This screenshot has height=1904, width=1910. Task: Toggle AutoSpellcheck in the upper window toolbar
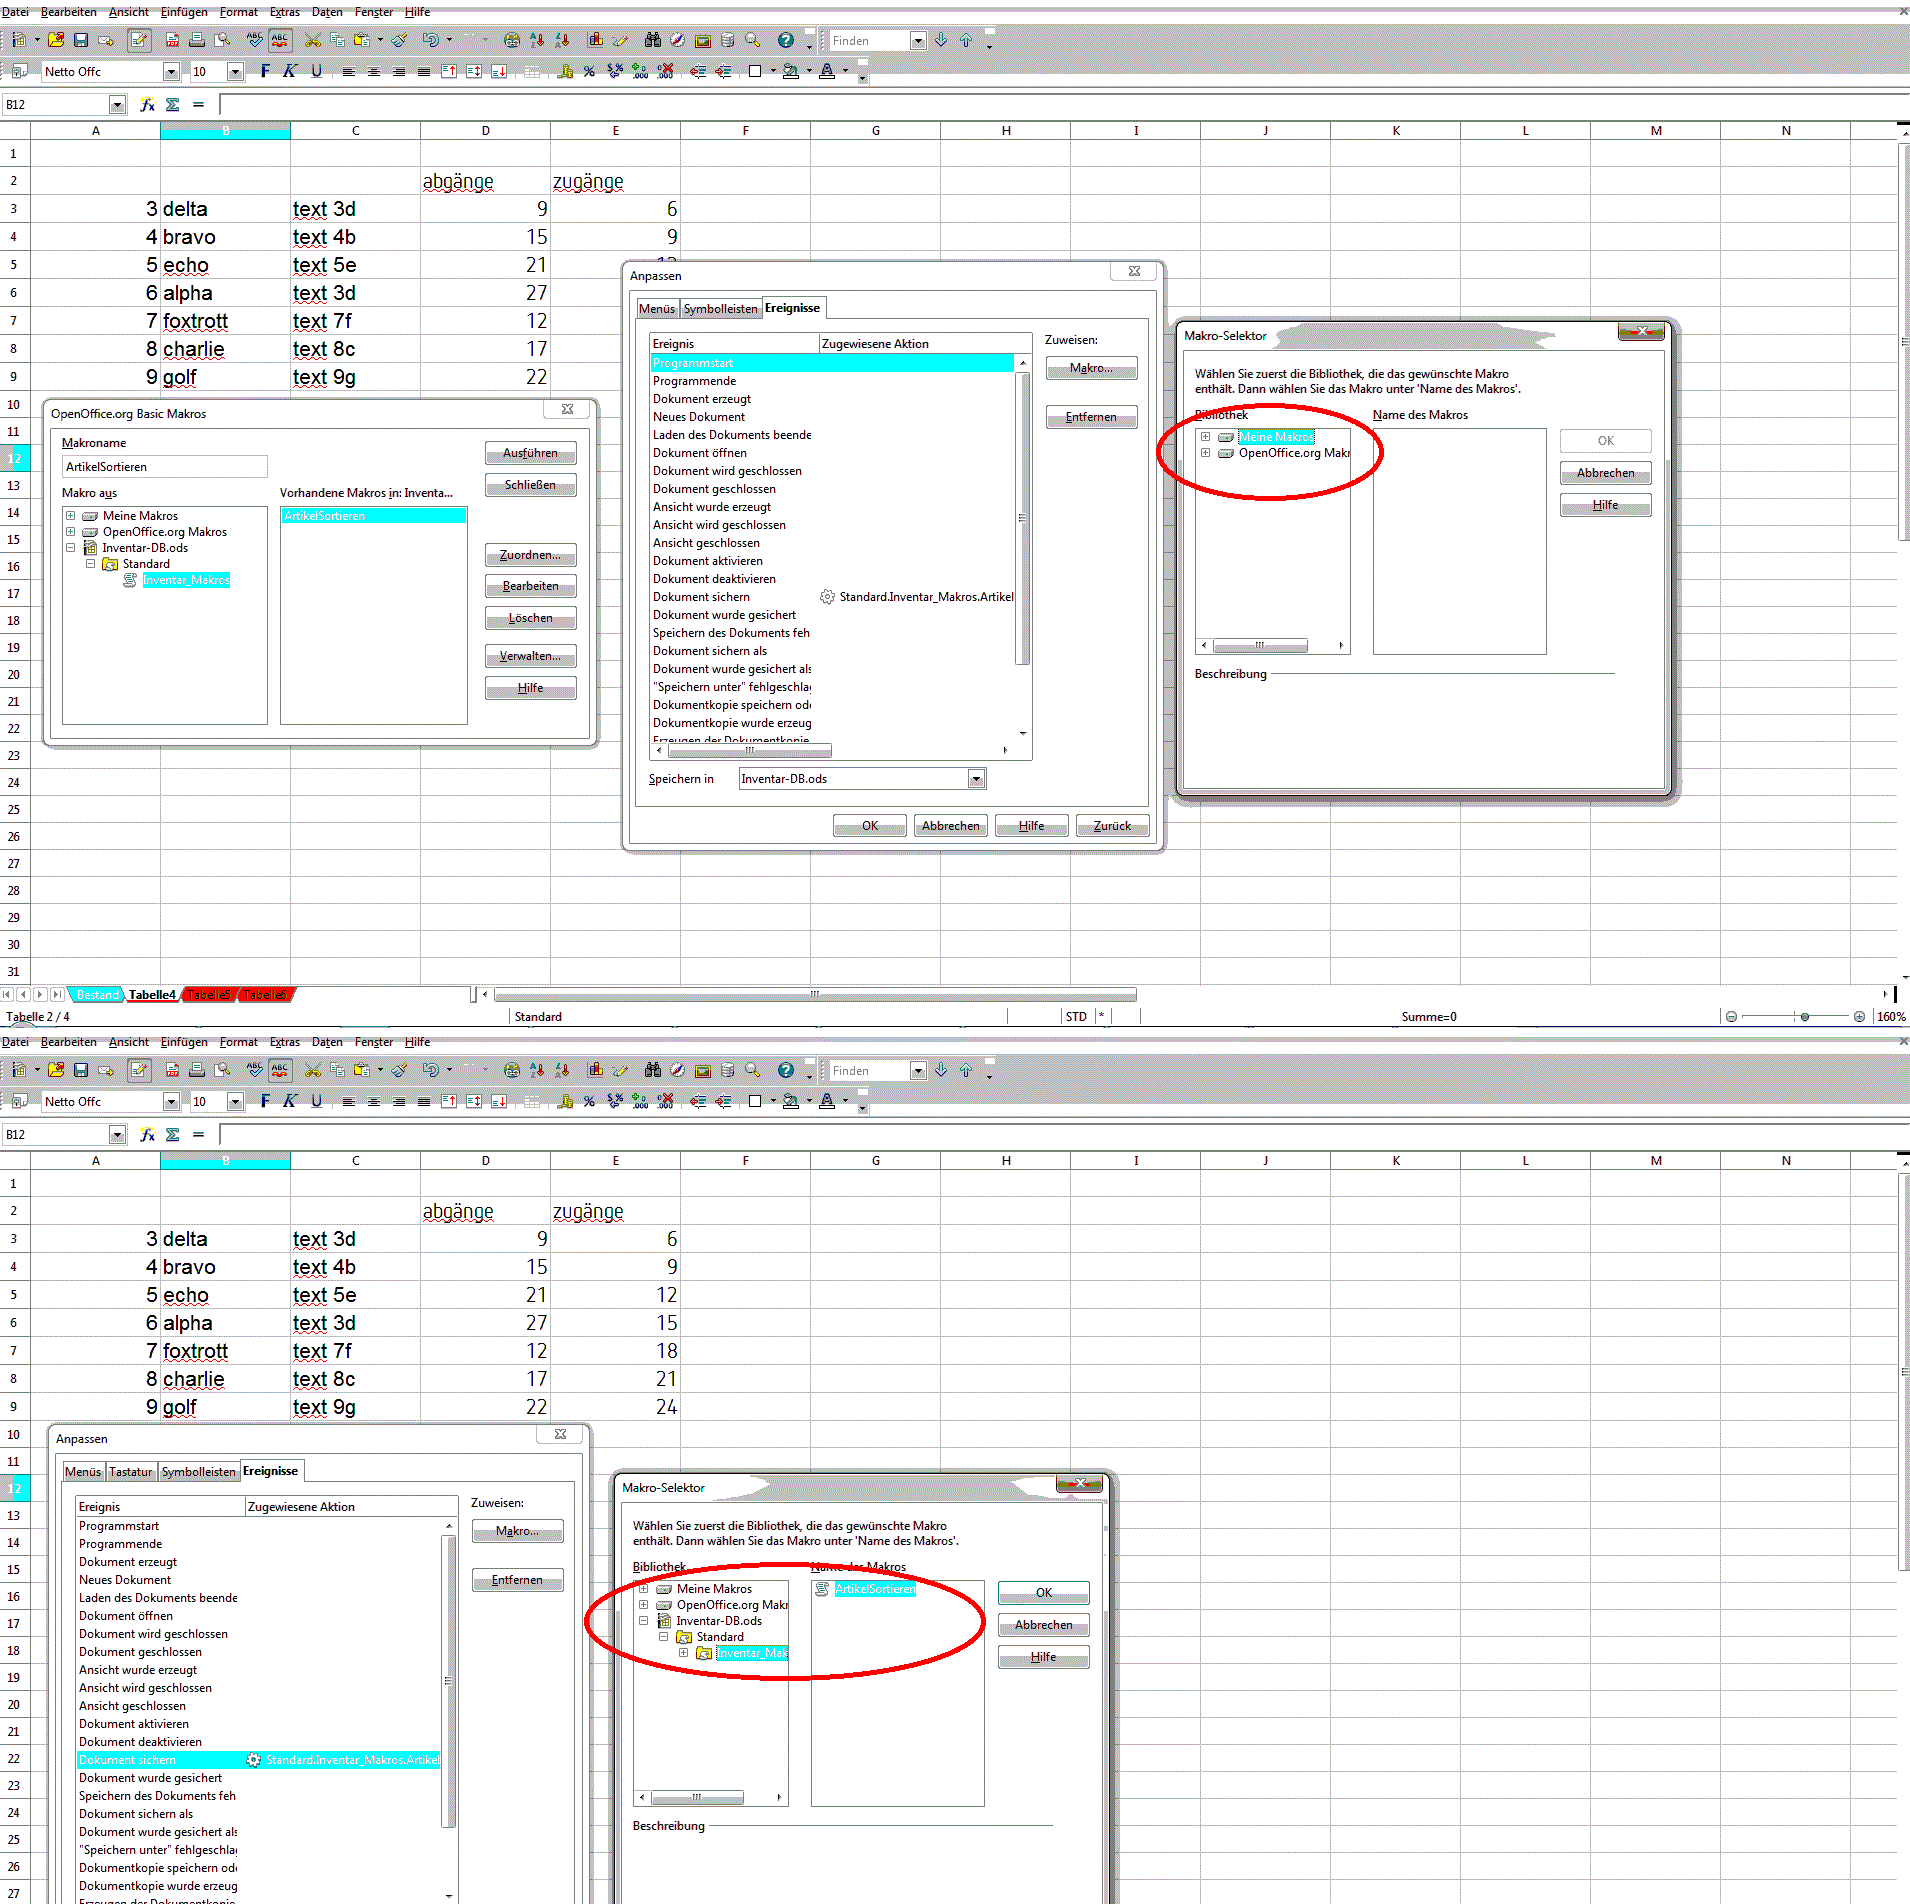[280, 40]
